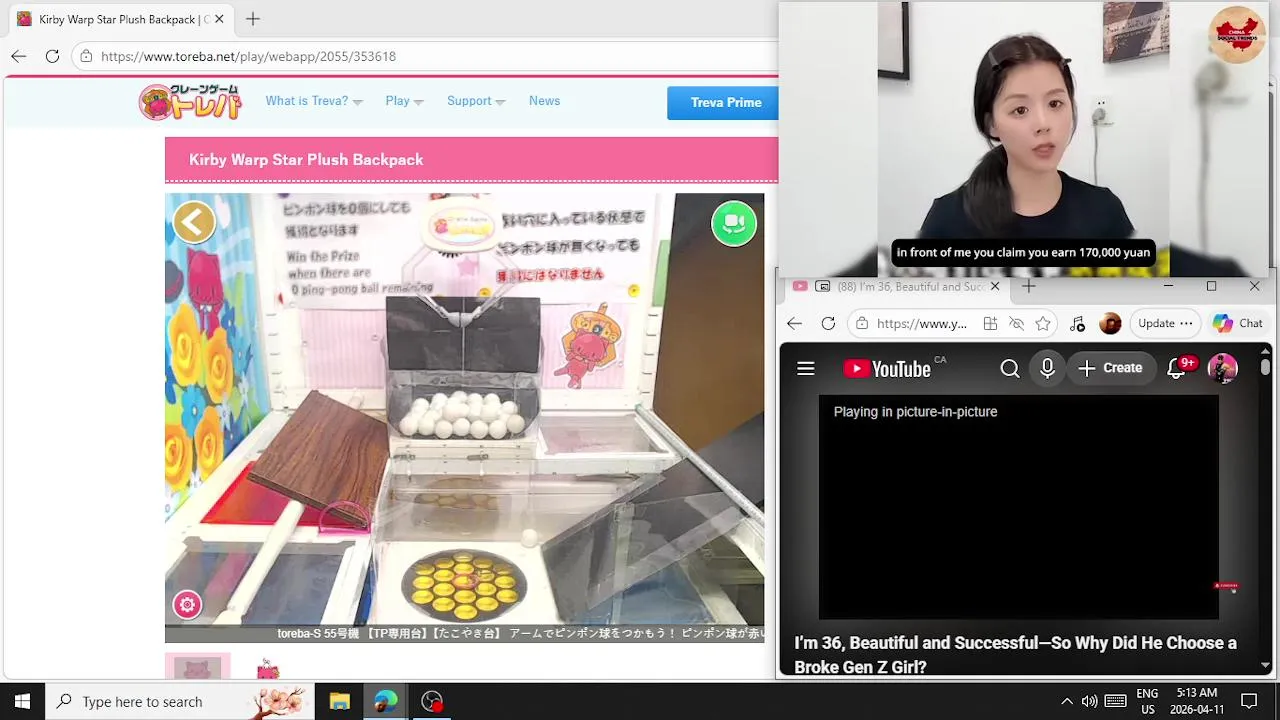This screenshot has height=720, width=1280.
Task: Click the Update button in Edge toolbar
Action: point(1165,323)
